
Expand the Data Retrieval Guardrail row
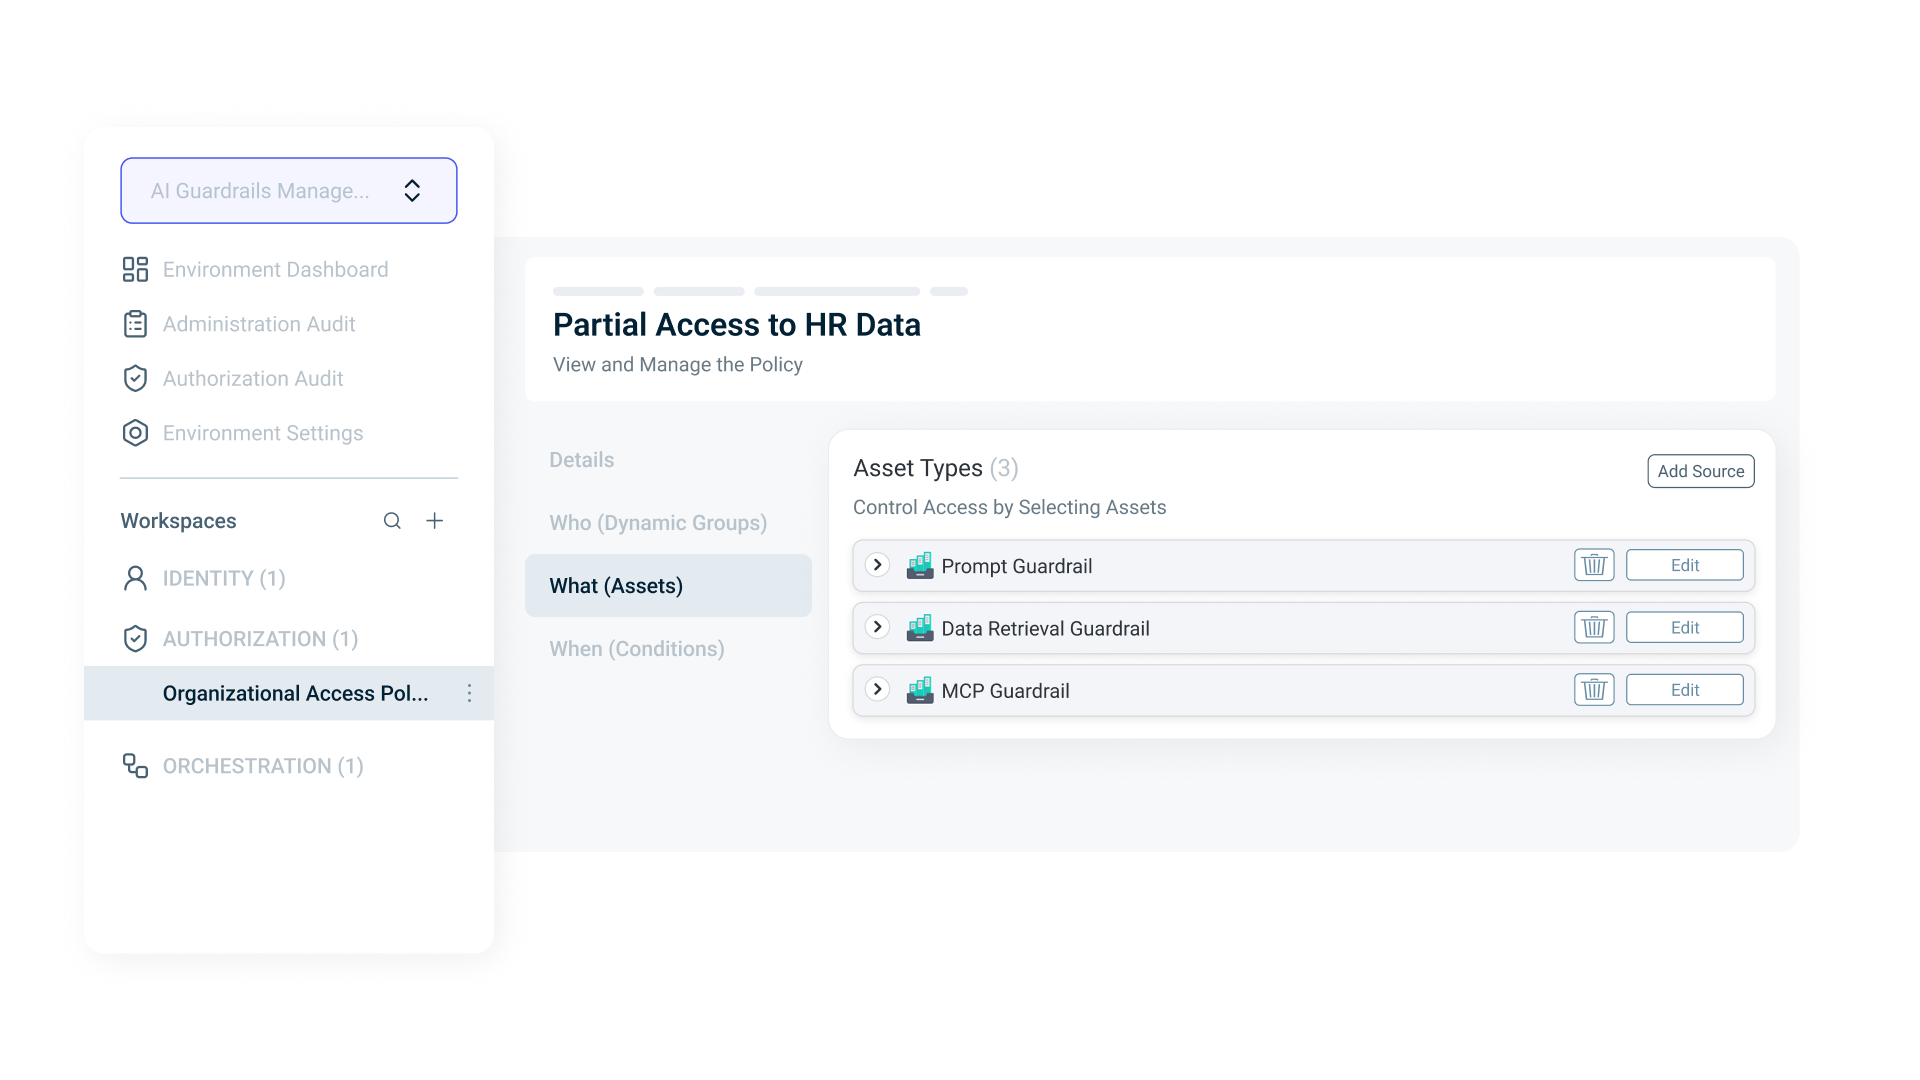coord(878,627)
